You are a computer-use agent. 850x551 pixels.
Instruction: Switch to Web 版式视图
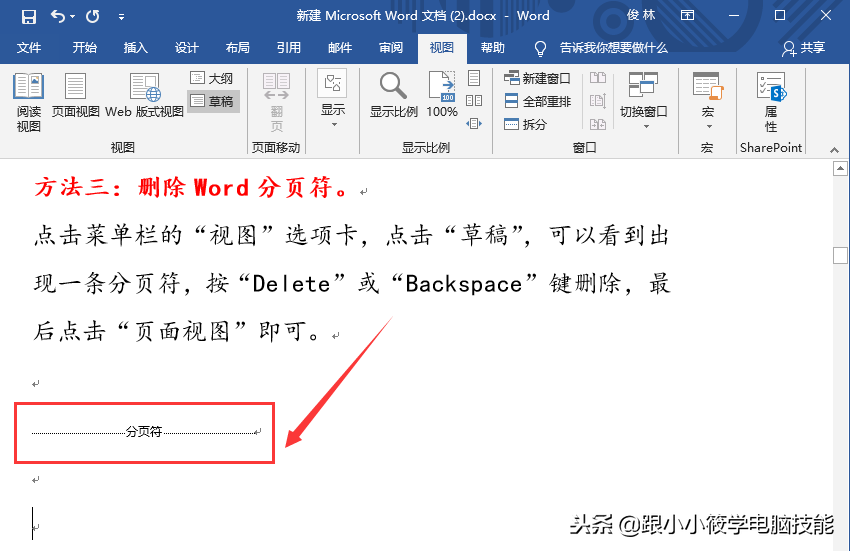click(144, 96)
